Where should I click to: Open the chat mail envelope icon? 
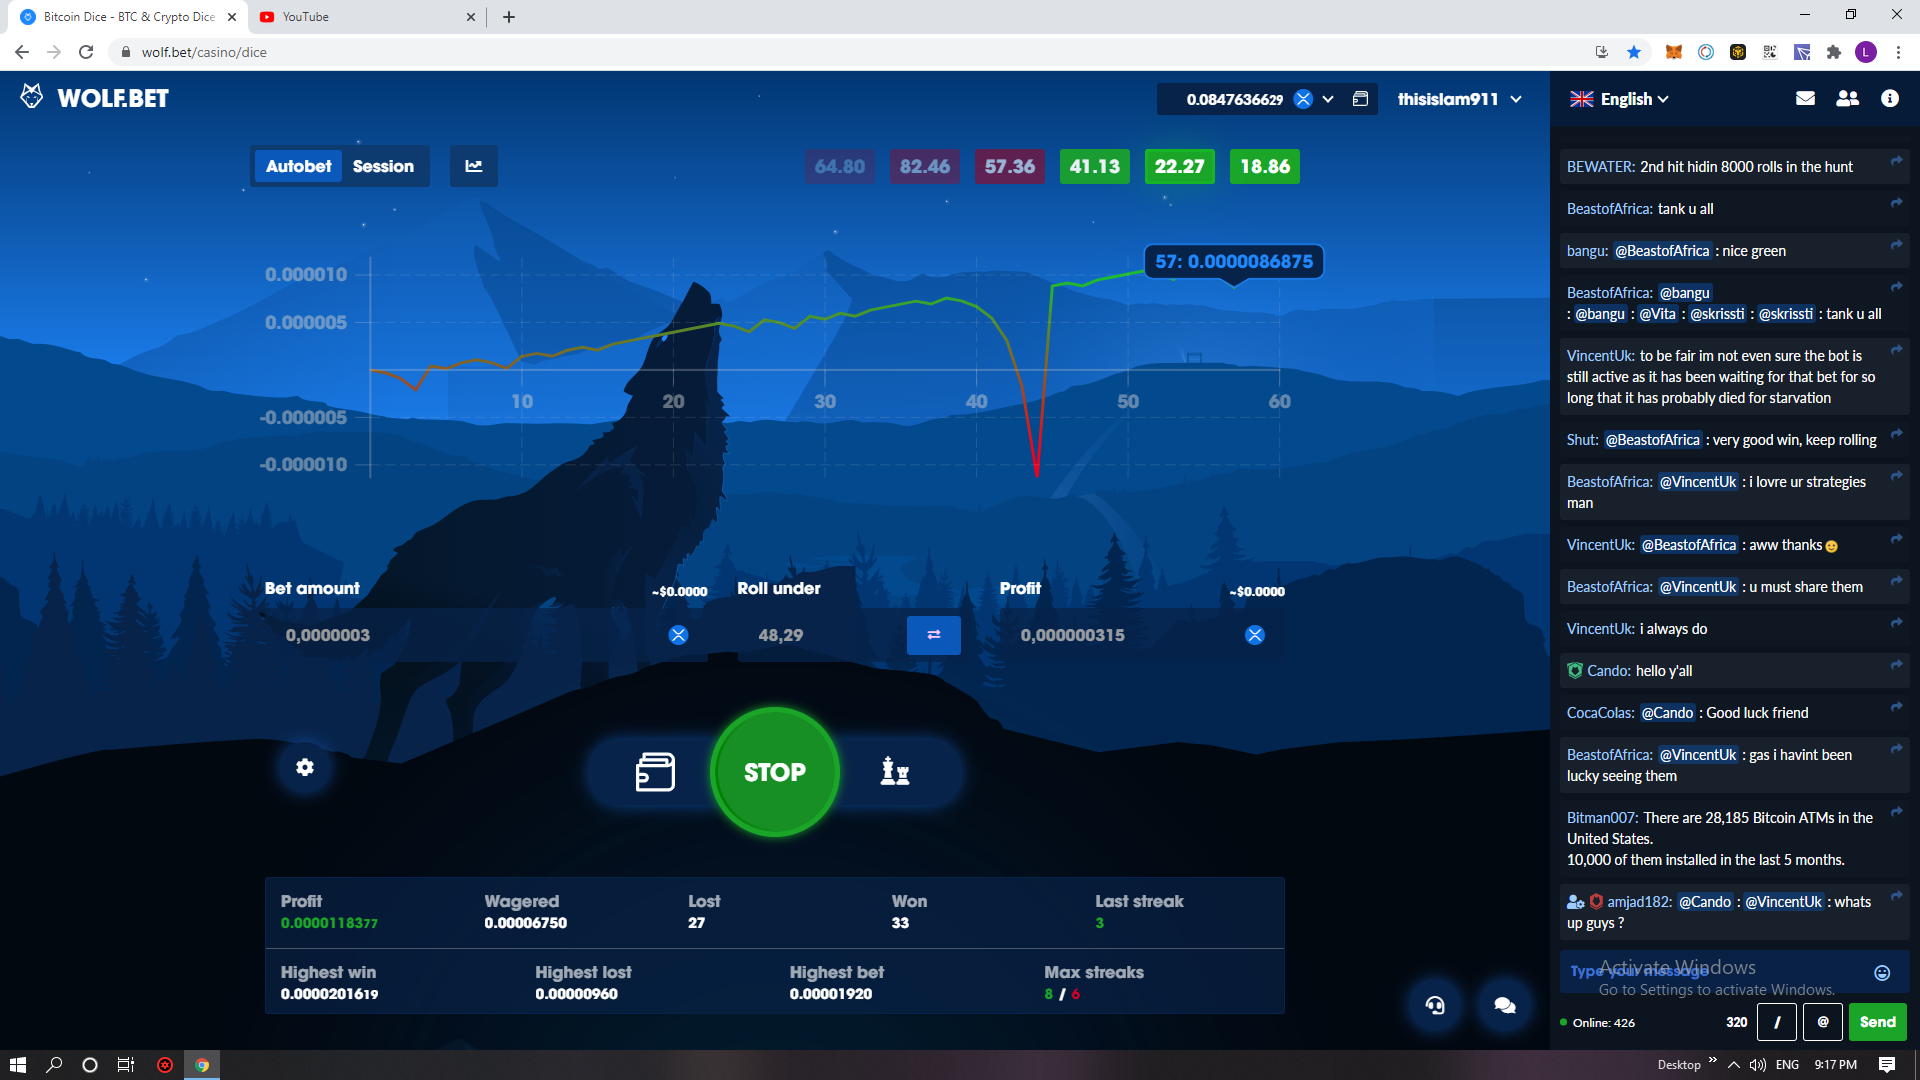[x=1805, y=98]
